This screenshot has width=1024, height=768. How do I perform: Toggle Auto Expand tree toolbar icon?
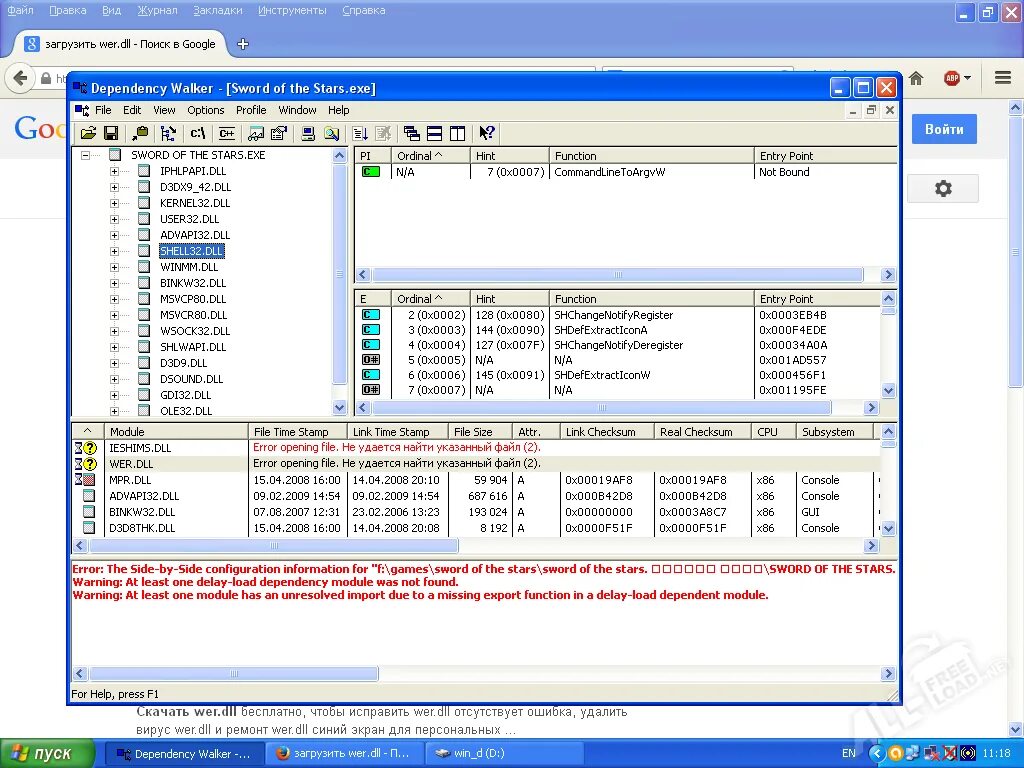pos(168,134)
